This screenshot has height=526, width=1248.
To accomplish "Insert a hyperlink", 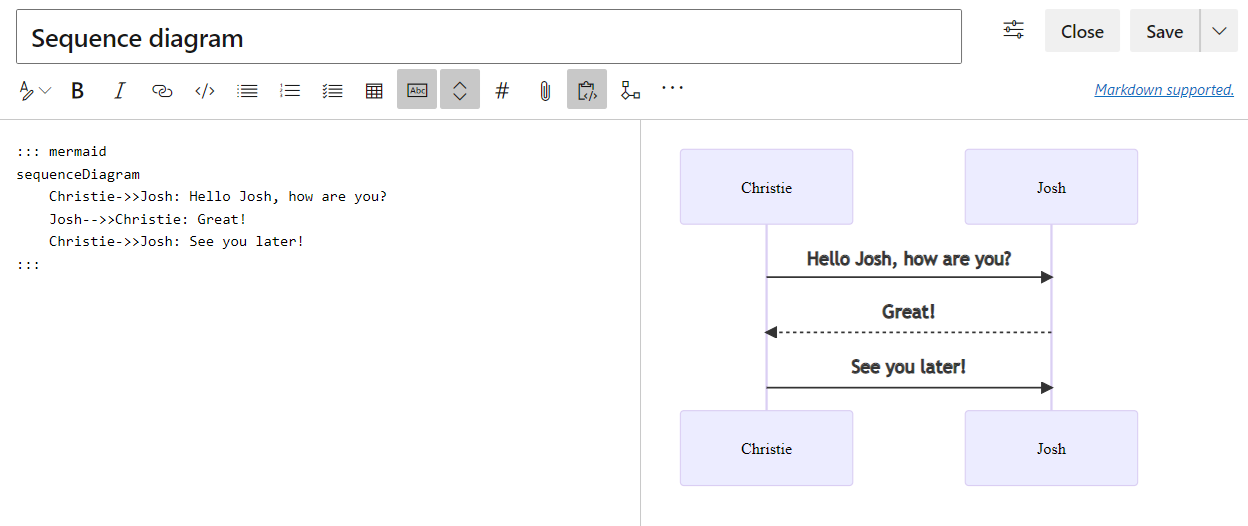I will coord(162,90).
